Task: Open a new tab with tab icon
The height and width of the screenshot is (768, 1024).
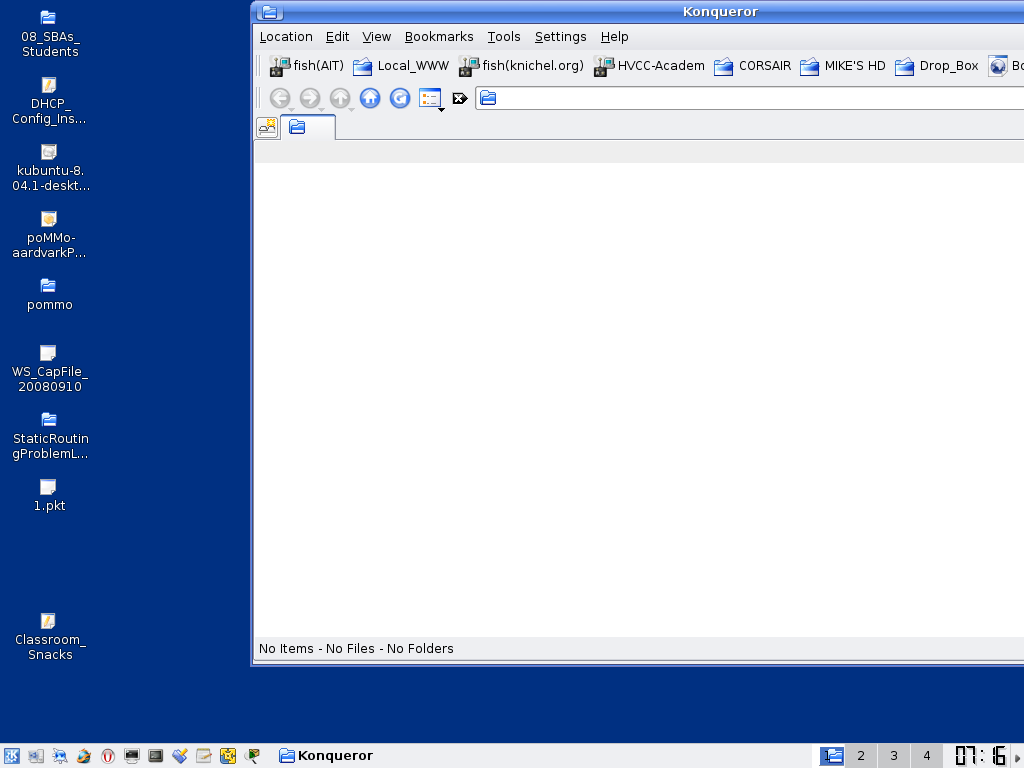Action: [x=267, y=127]
